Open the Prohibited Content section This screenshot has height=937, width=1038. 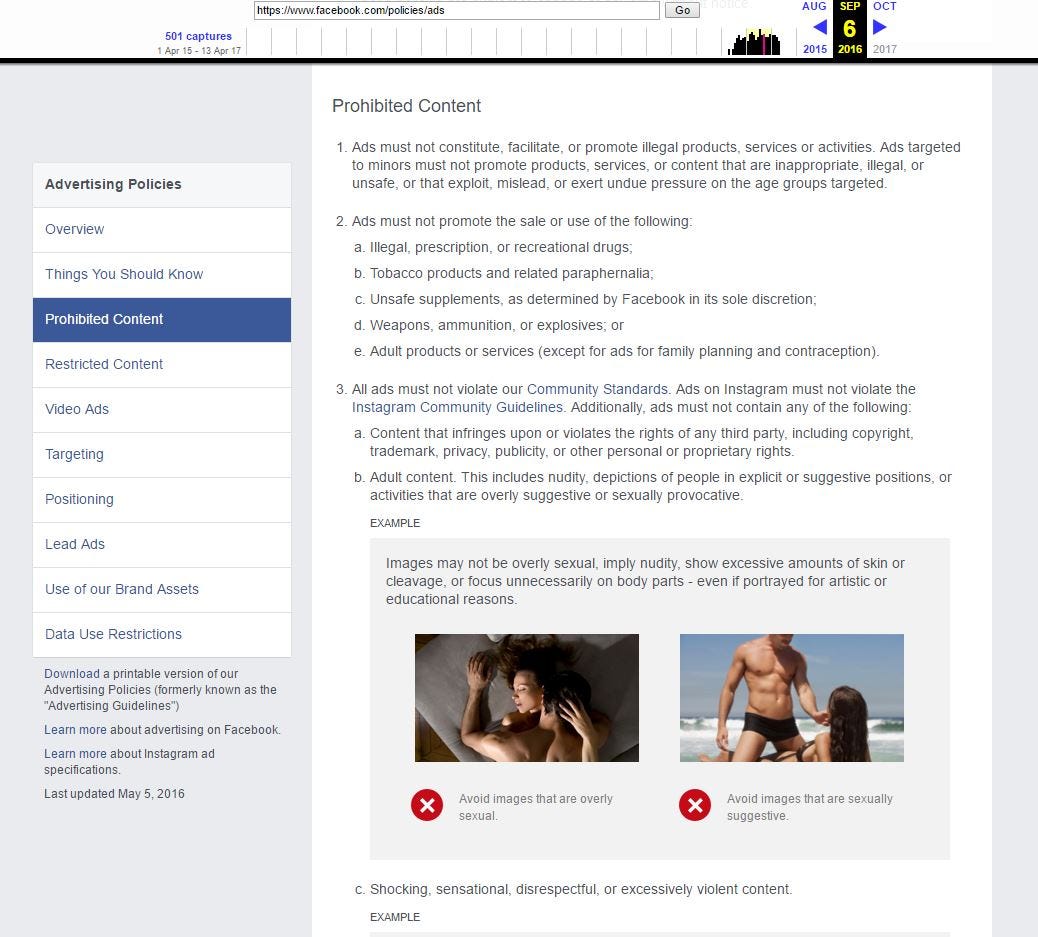click(104, 319)
